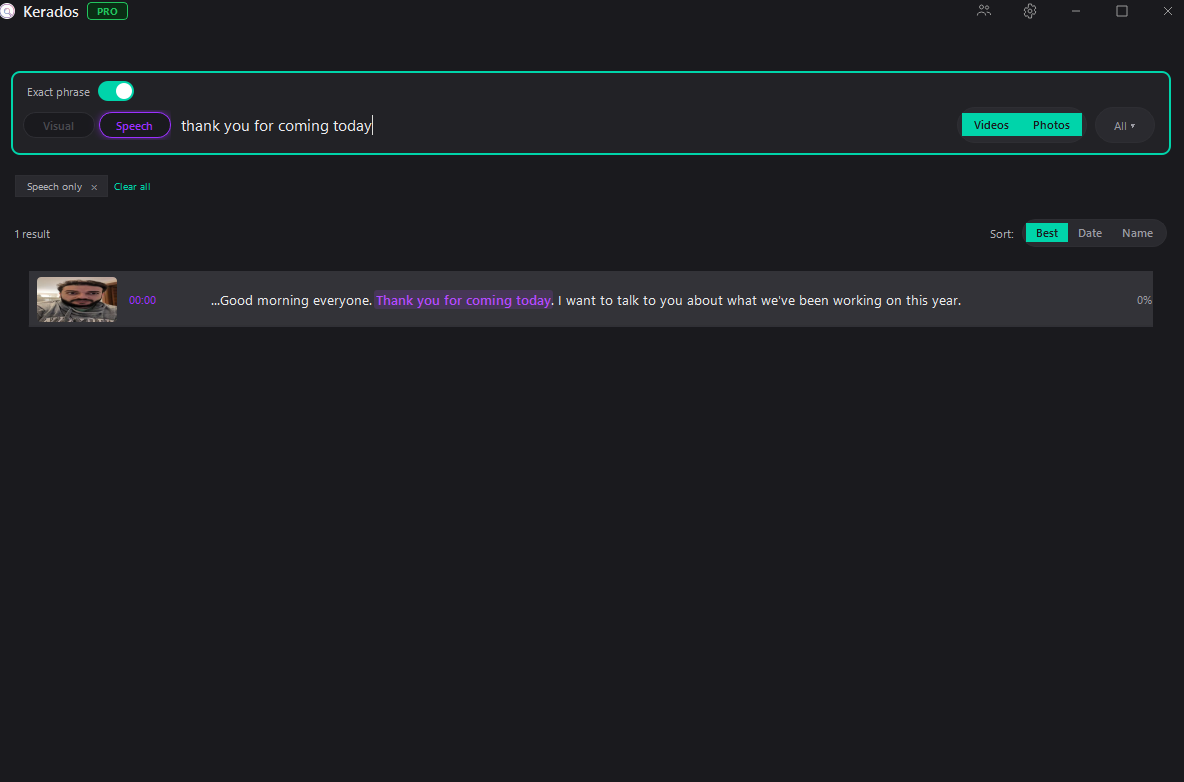Open the people/accounts icon
This screenshot has width=1184, height=782.
pos(984,11)
